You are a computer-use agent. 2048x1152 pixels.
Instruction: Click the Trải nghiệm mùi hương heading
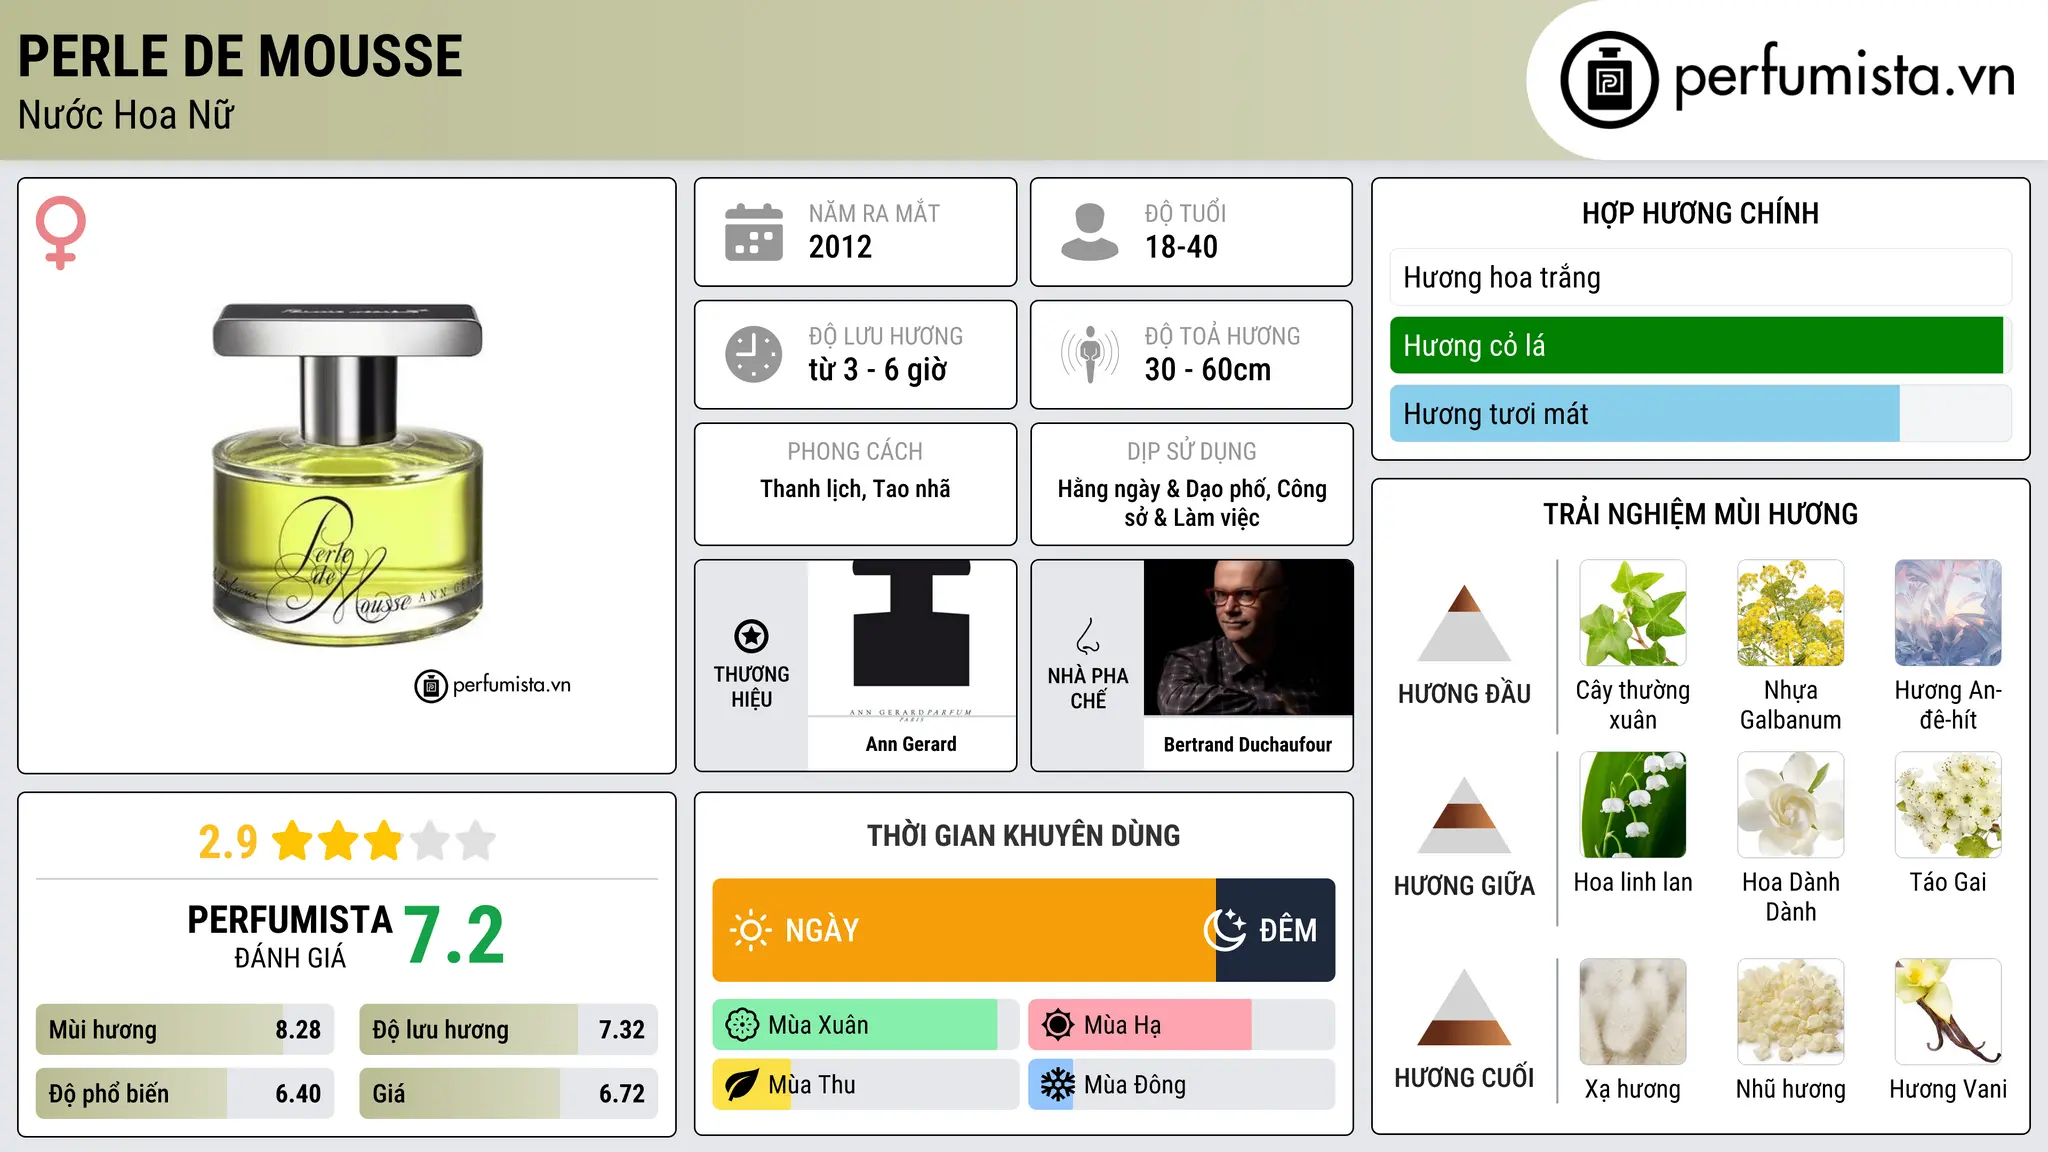point(1701,514)
